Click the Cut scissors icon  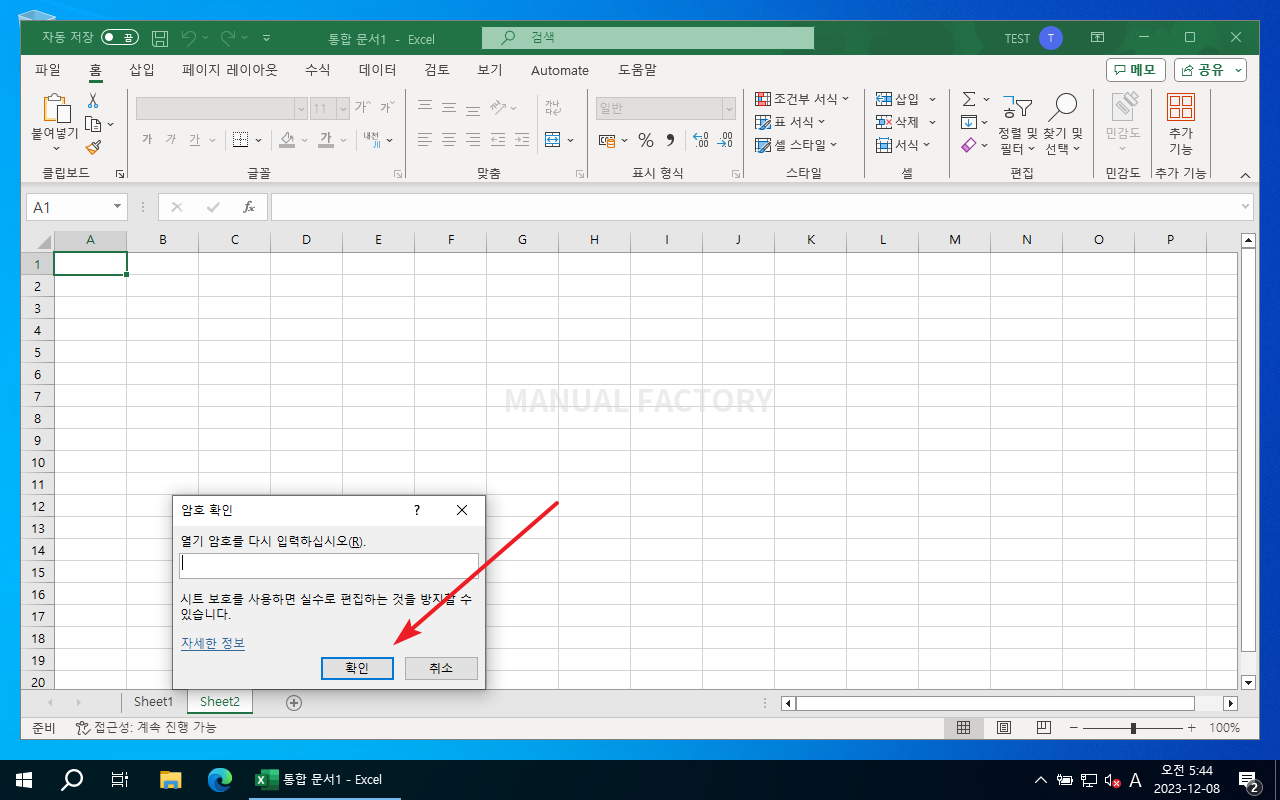coord(93,101)
